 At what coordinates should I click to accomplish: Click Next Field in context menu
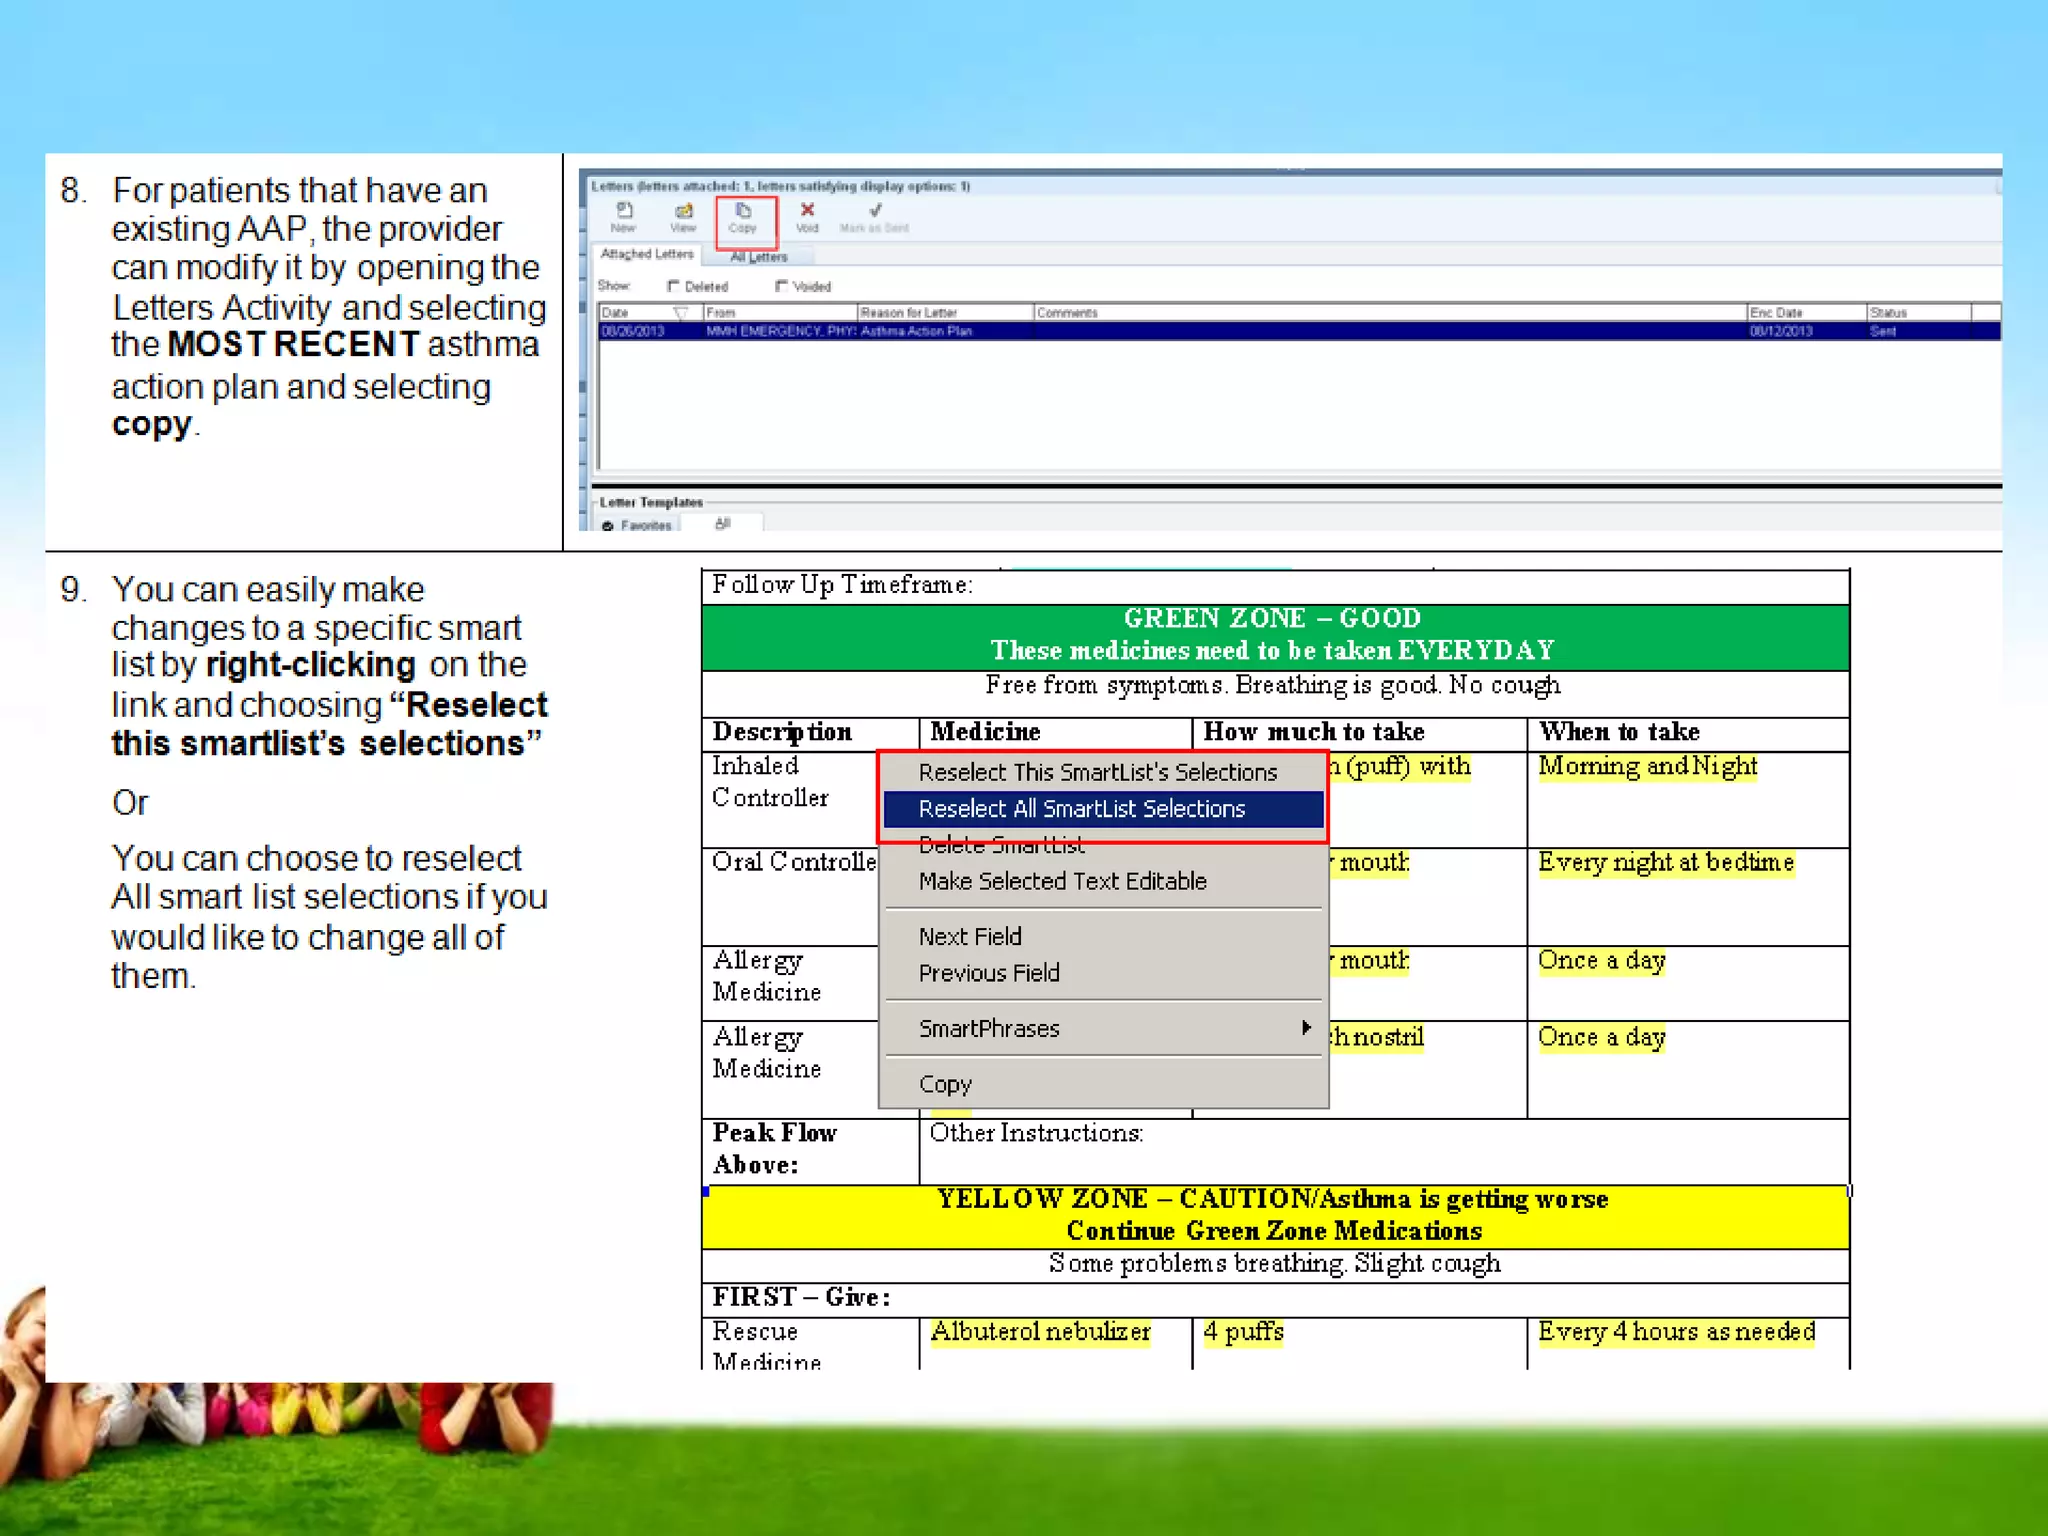click(970, 936)
